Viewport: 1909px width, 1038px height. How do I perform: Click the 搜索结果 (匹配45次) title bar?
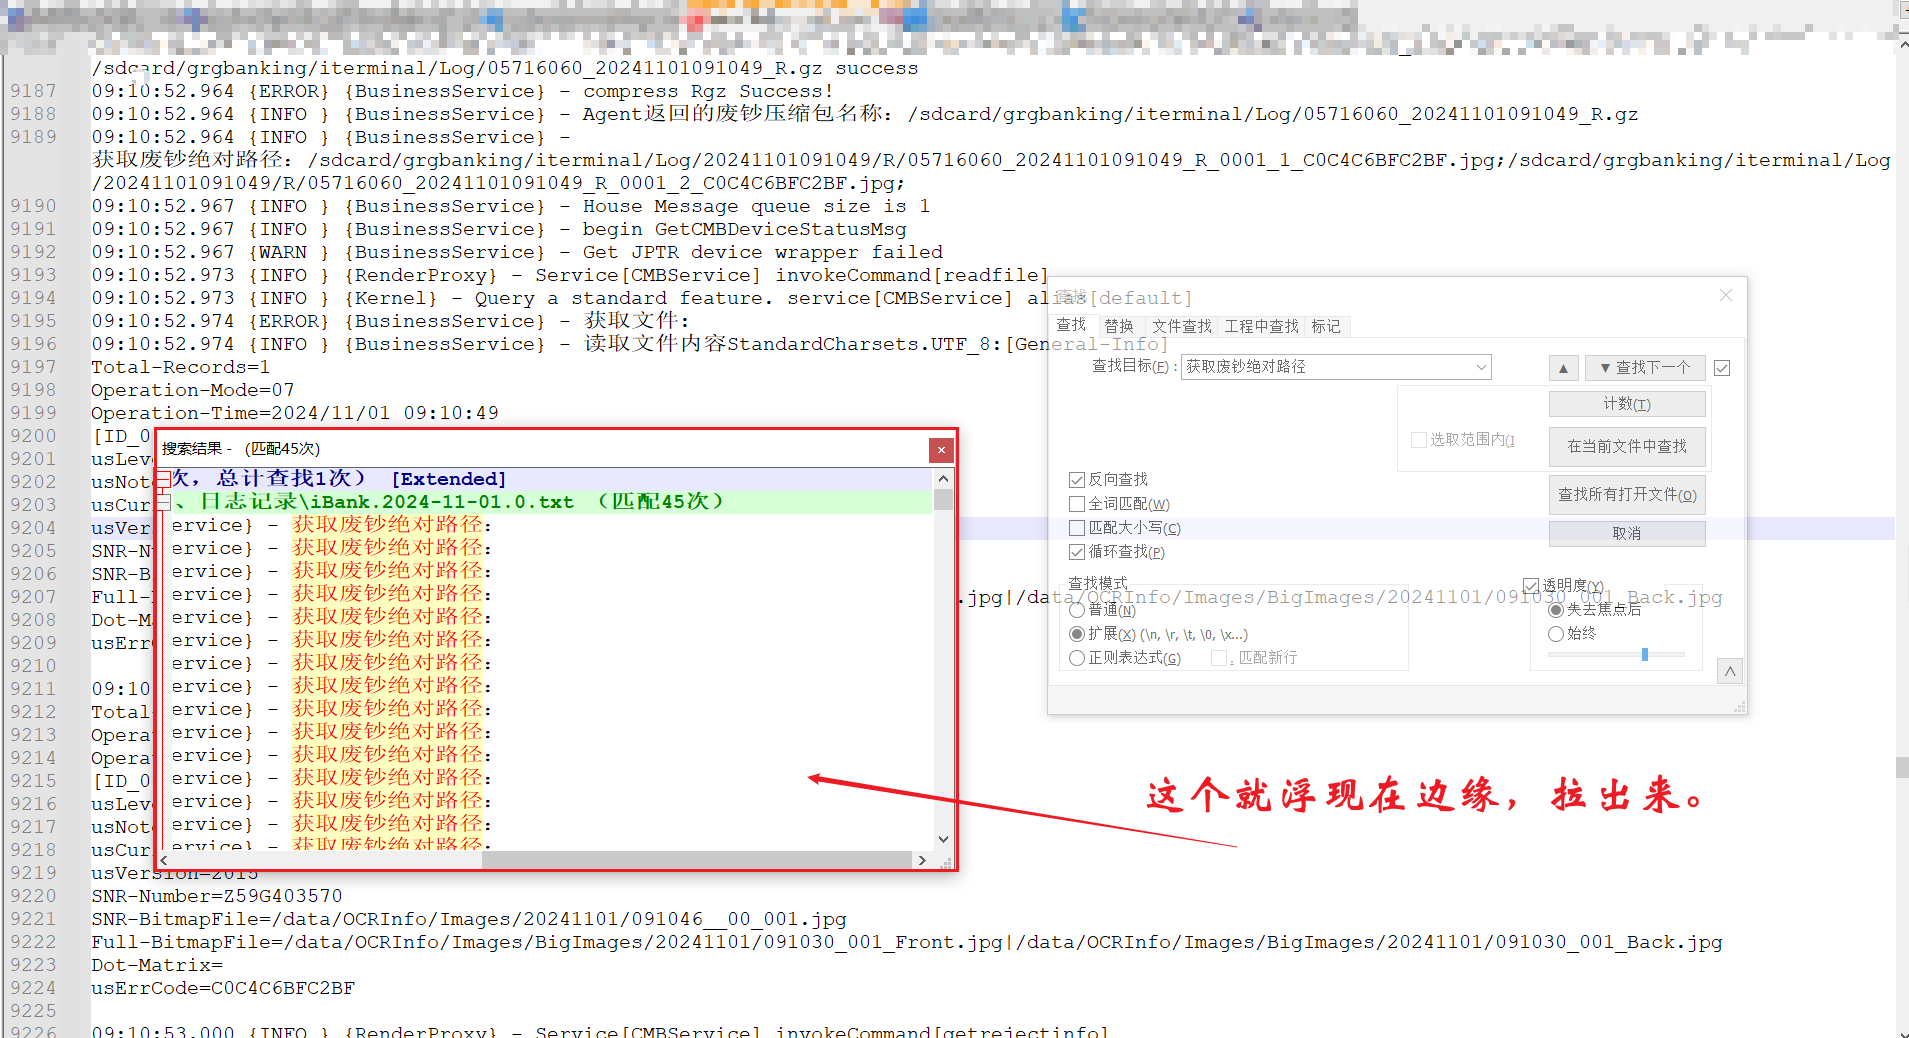coord(543,449)
